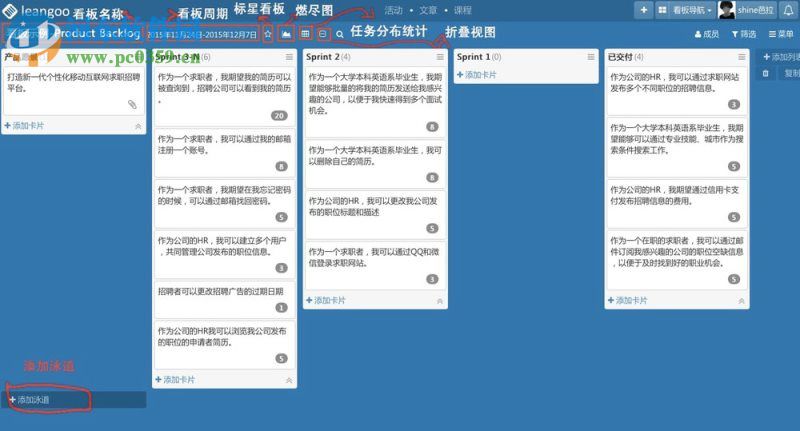Collapse the 已交付 list with its chevron

[x=741, y=301]
